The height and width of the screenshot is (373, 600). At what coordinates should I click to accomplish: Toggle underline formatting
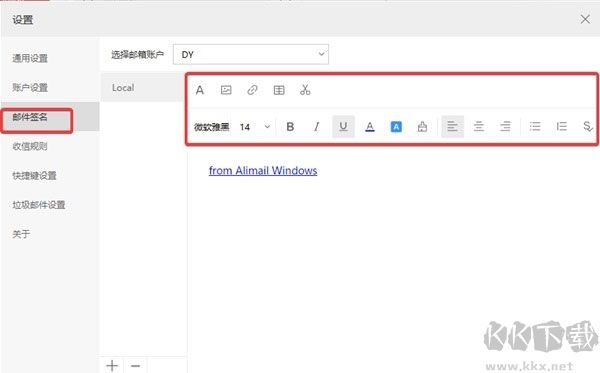tap(343, 127)
